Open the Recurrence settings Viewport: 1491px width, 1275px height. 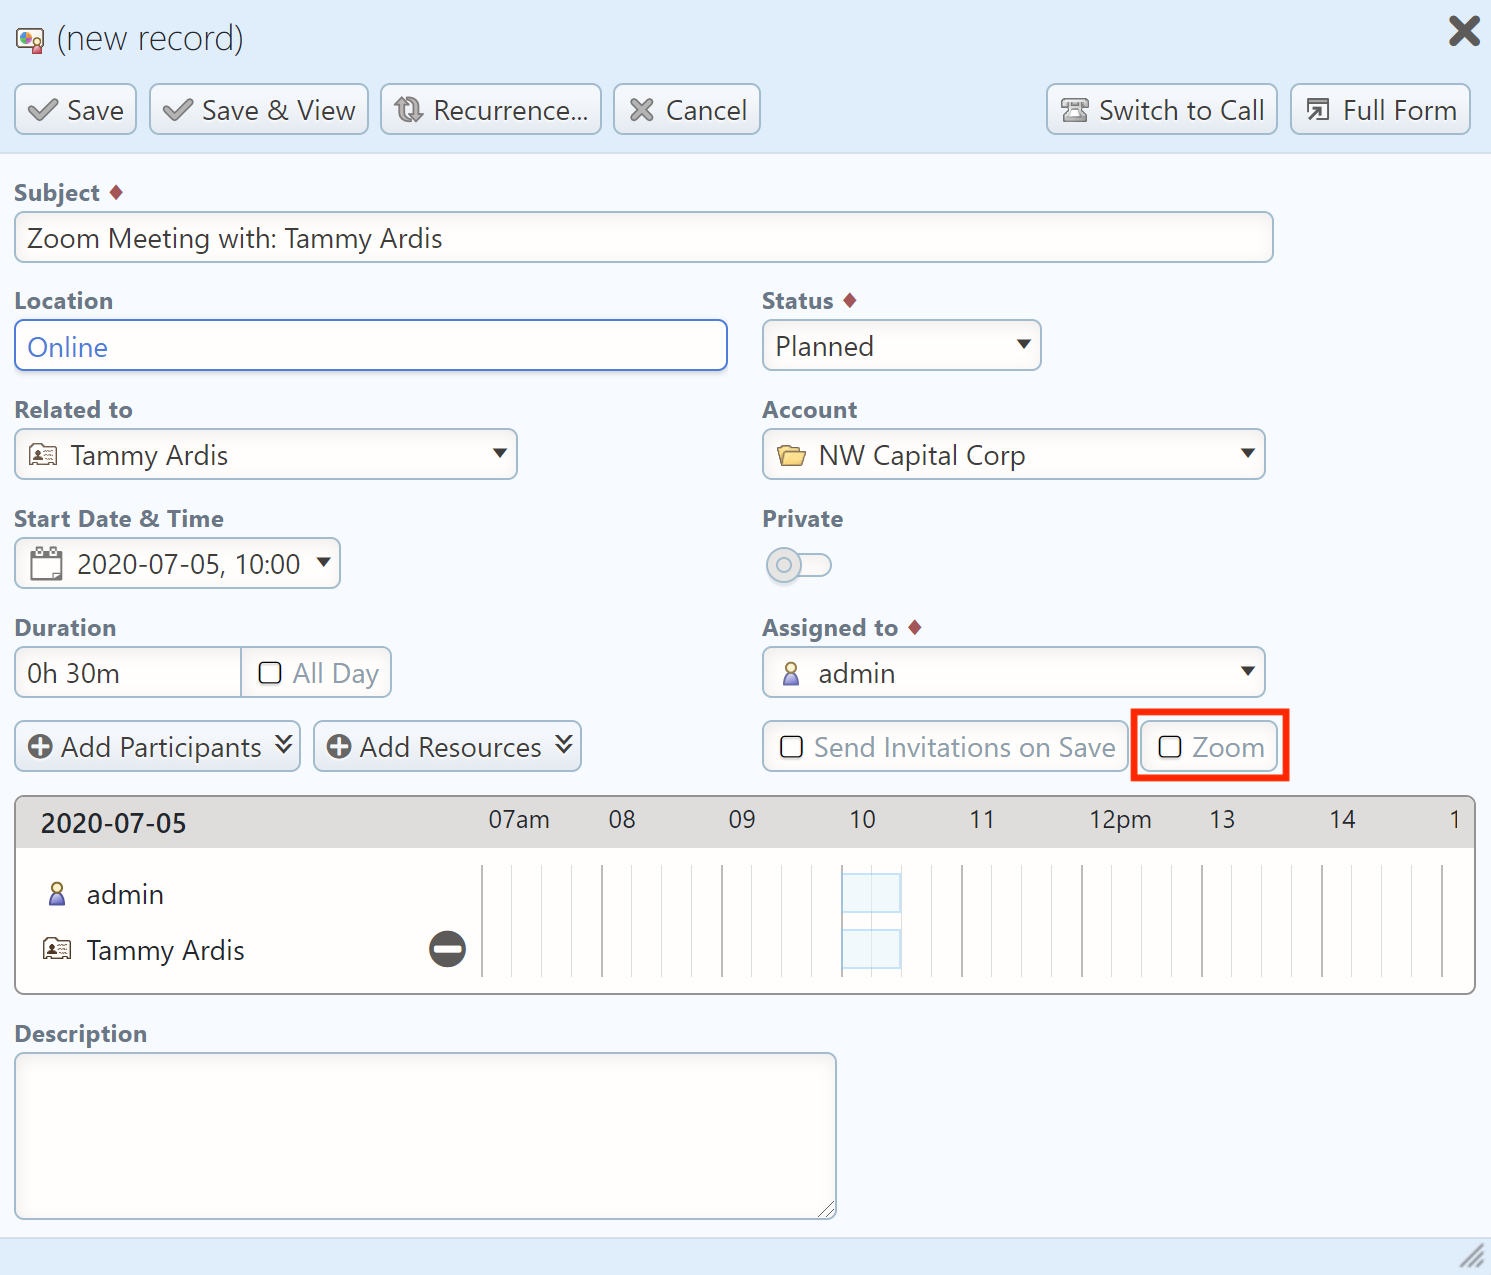pyautogui.click(x=491, y=109)
